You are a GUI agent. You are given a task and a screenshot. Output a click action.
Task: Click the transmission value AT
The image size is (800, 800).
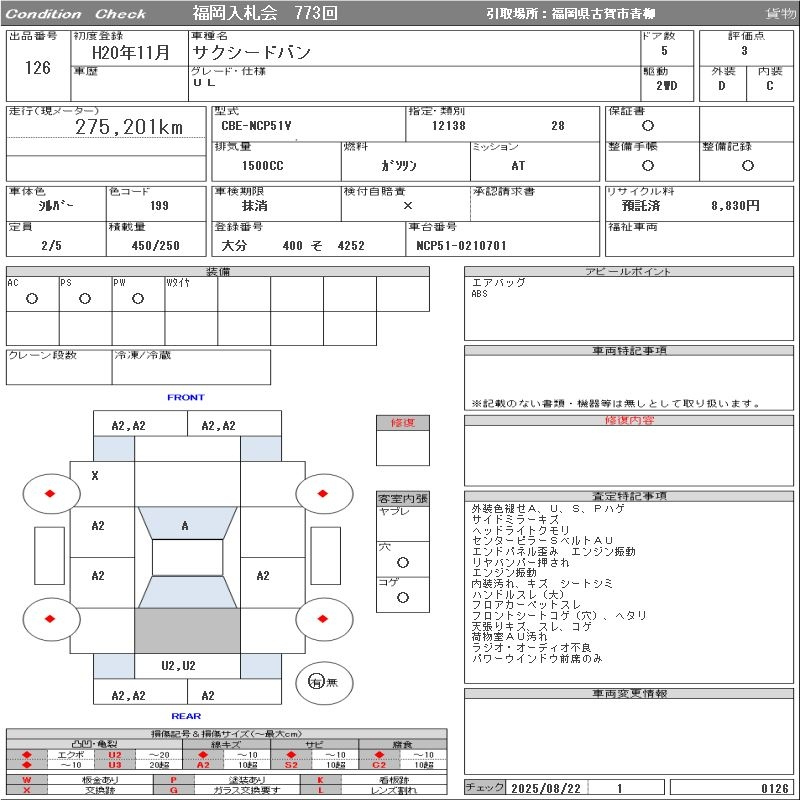[x=518, y=165]
